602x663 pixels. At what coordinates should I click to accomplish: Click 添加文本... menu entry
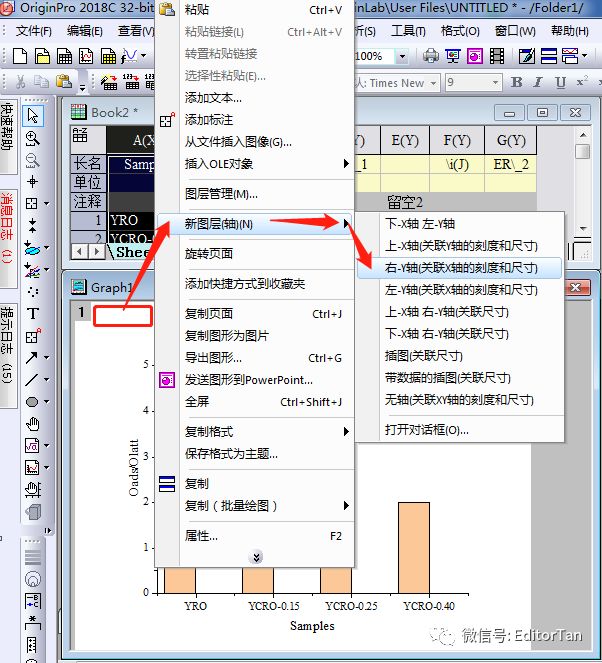click(255, 98)
